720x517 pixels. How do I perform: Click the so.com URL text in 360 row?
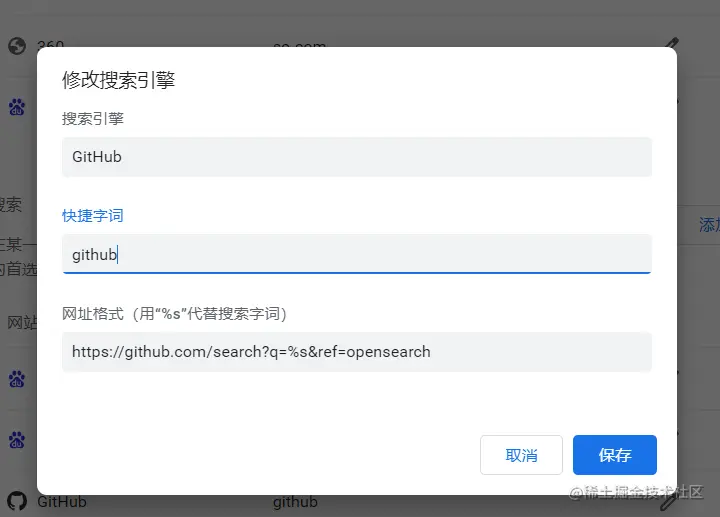coord(300,45)
